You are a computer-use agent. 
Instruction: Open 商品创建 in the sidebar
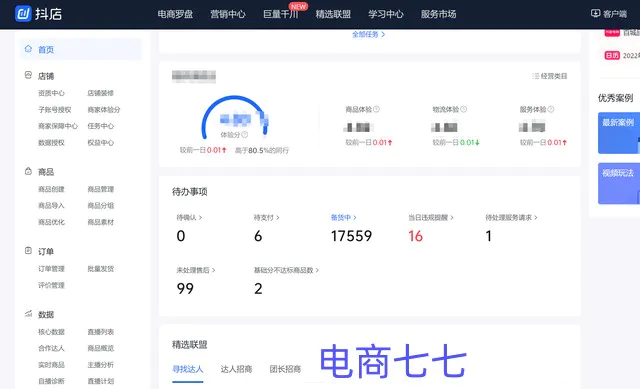coord(51,189)
